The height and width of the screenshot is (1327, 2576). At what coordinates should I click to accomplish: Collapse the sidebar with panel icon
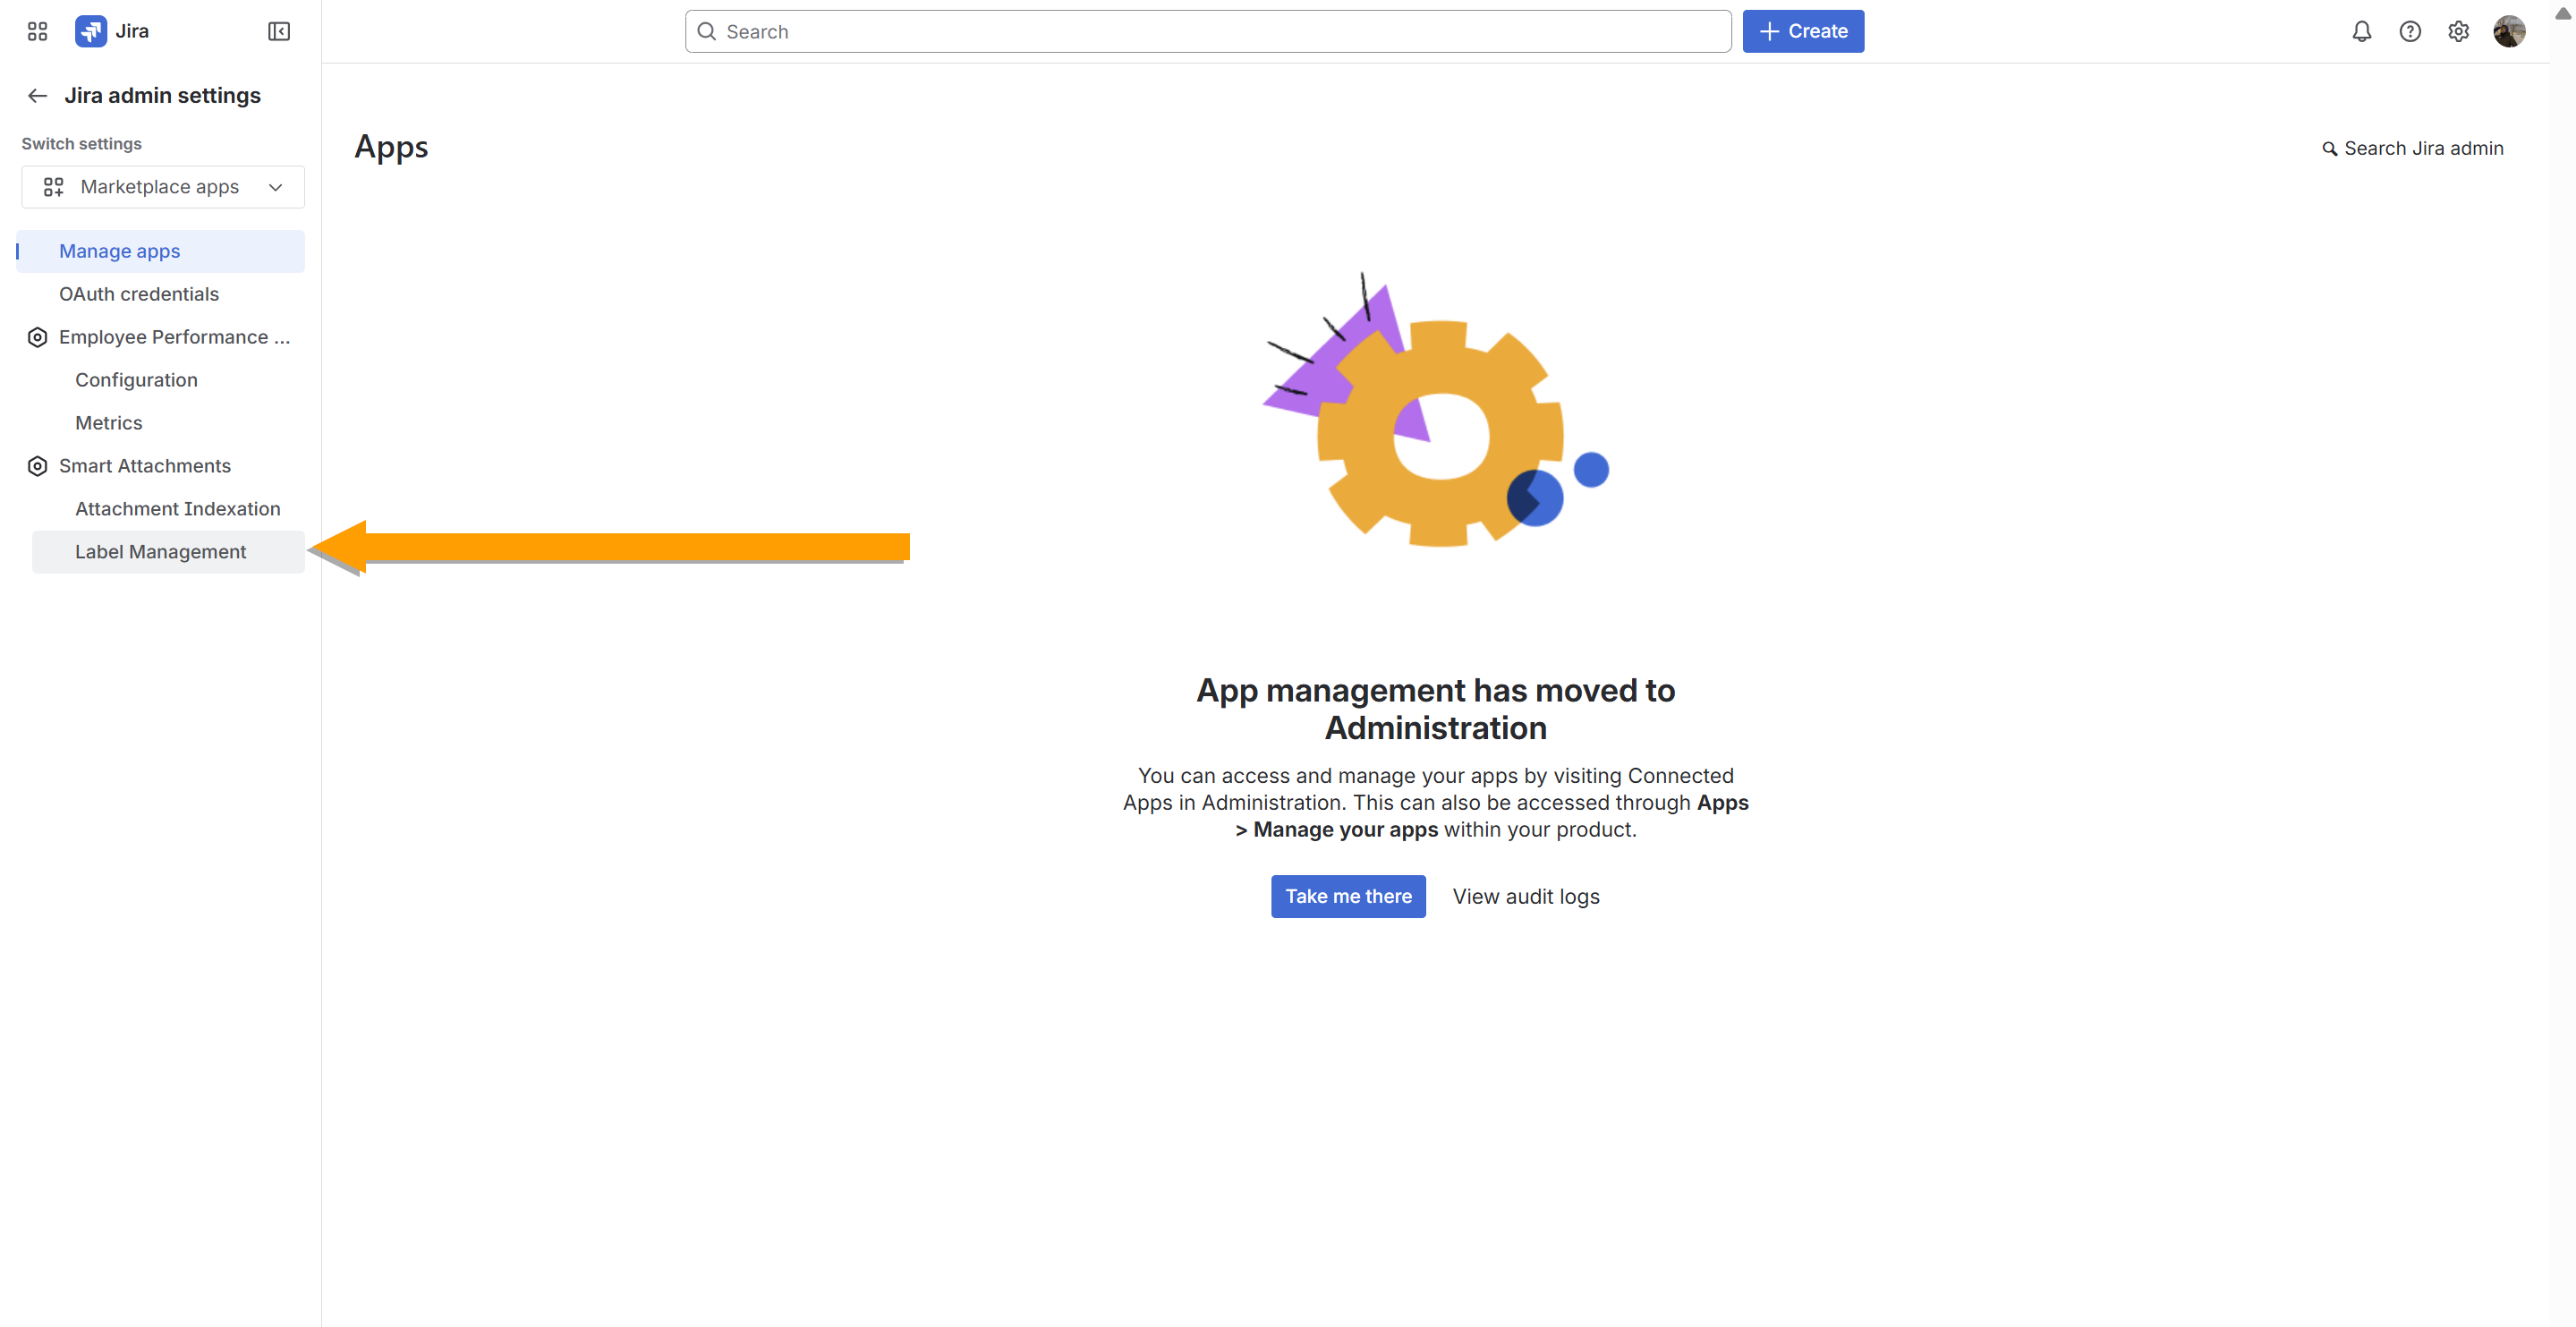[x=279, y=31]
